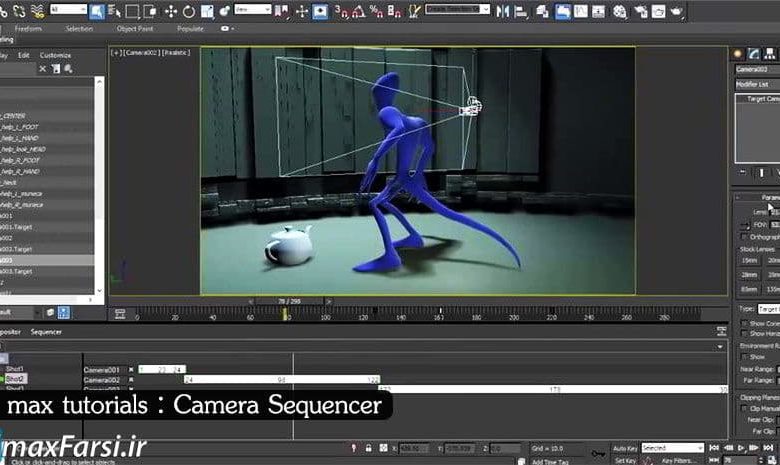Enable the Clip Manually checkbox
This screenshot has height=465, width=780.
(x=744, y=408)
